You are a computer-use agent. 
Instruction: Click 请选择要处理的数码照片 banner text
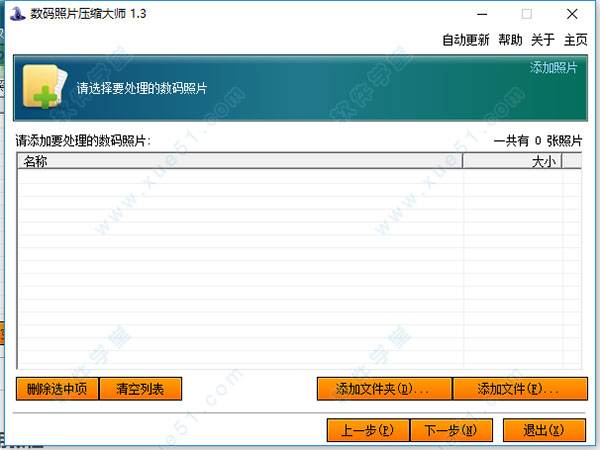coord(142,88)
